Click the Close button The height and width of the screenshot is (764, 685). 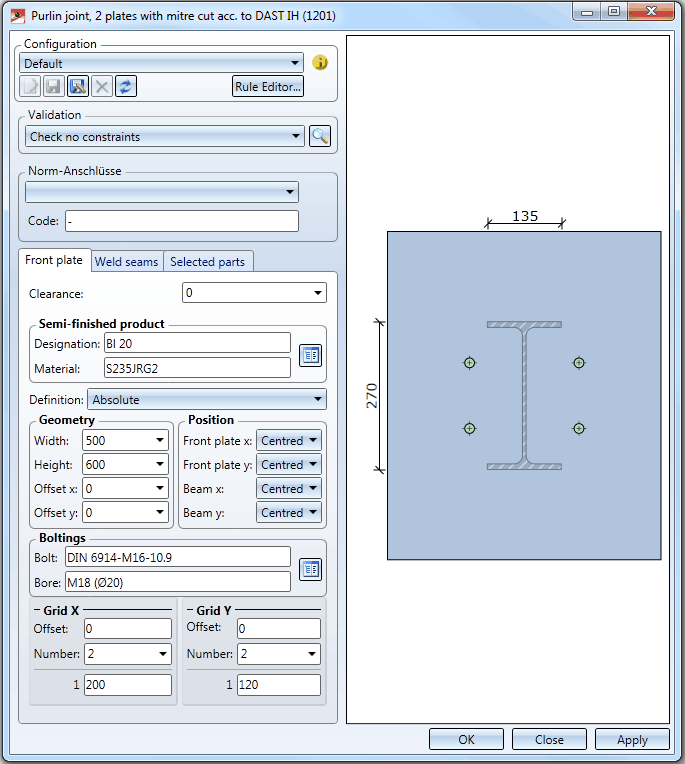pos(549,740)
